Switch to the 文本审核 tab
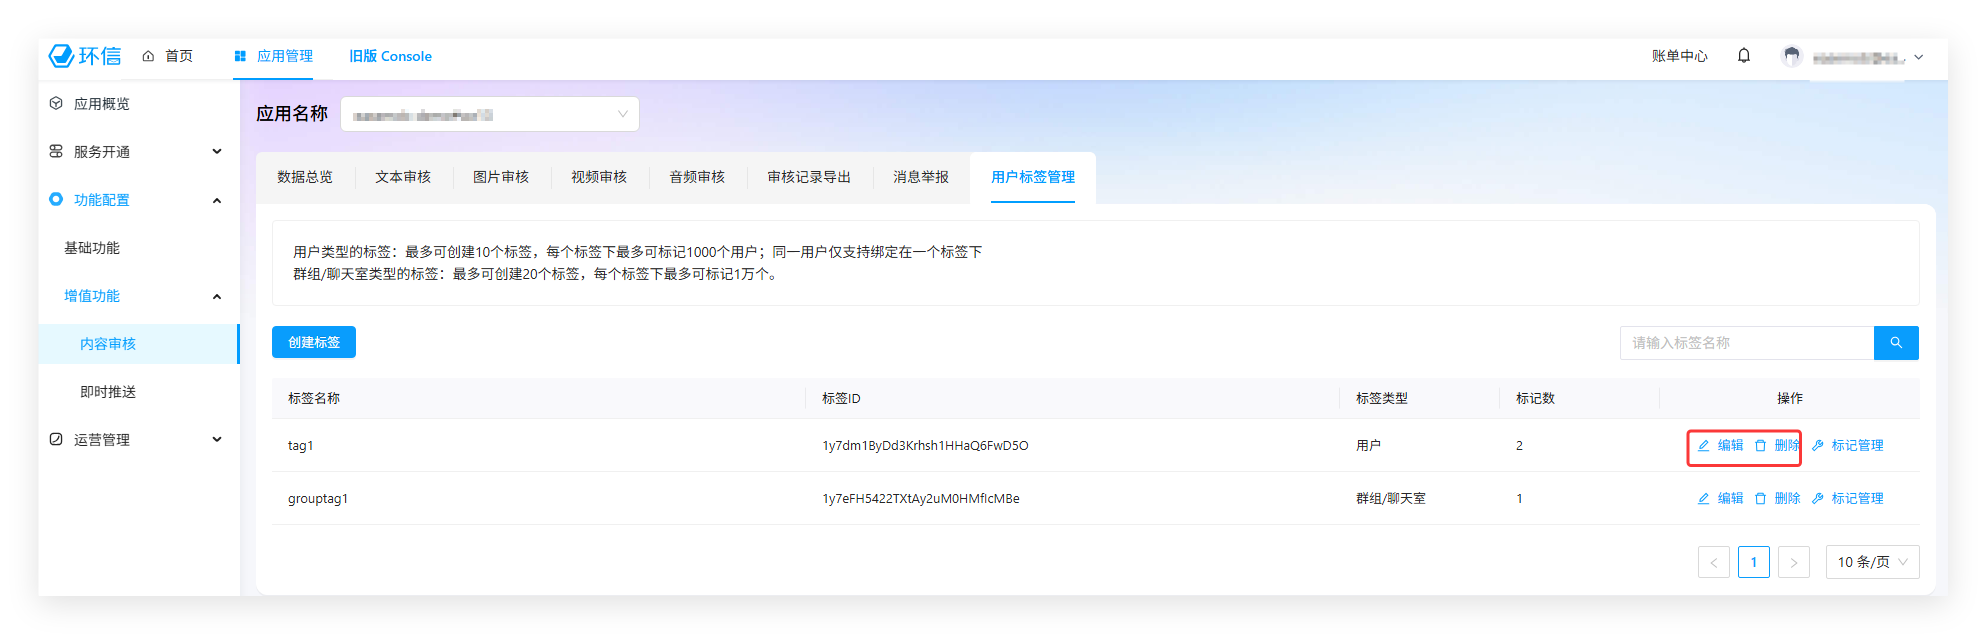The image size is (1986, 634). click(x=402, y=177)
